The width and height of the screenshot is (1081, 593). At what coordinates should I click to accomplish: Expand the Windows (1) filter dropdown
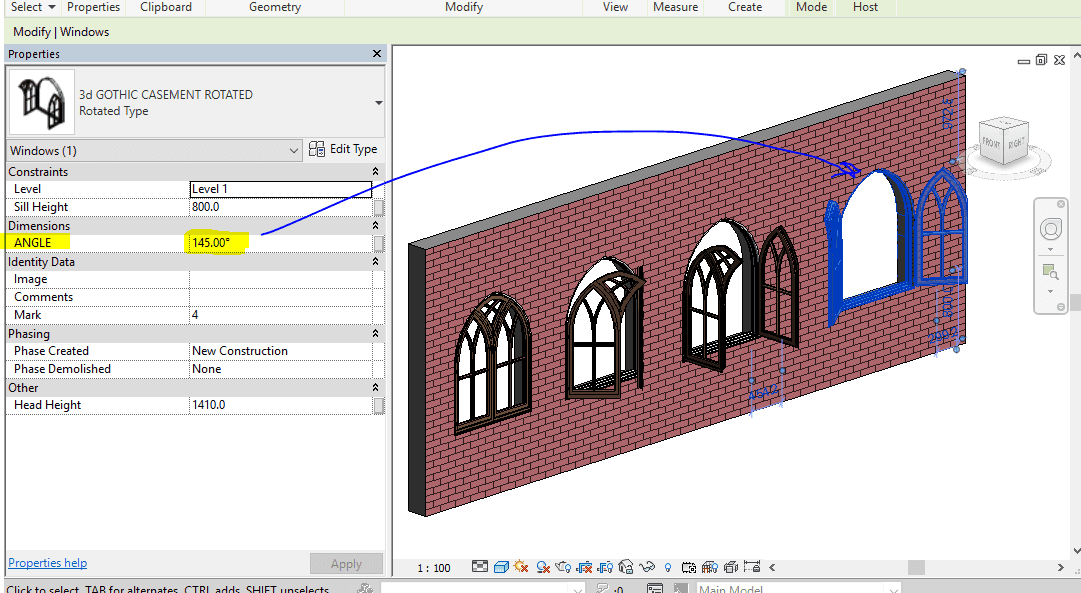(x=294, y=151)
